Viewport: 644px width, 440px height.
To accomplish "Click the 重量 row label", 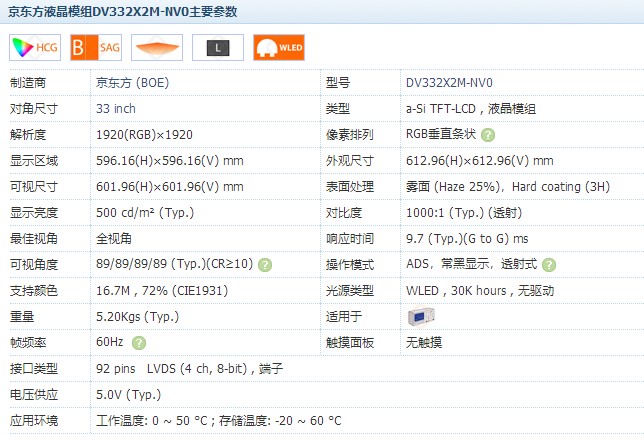I will click(x=22, y=317).
